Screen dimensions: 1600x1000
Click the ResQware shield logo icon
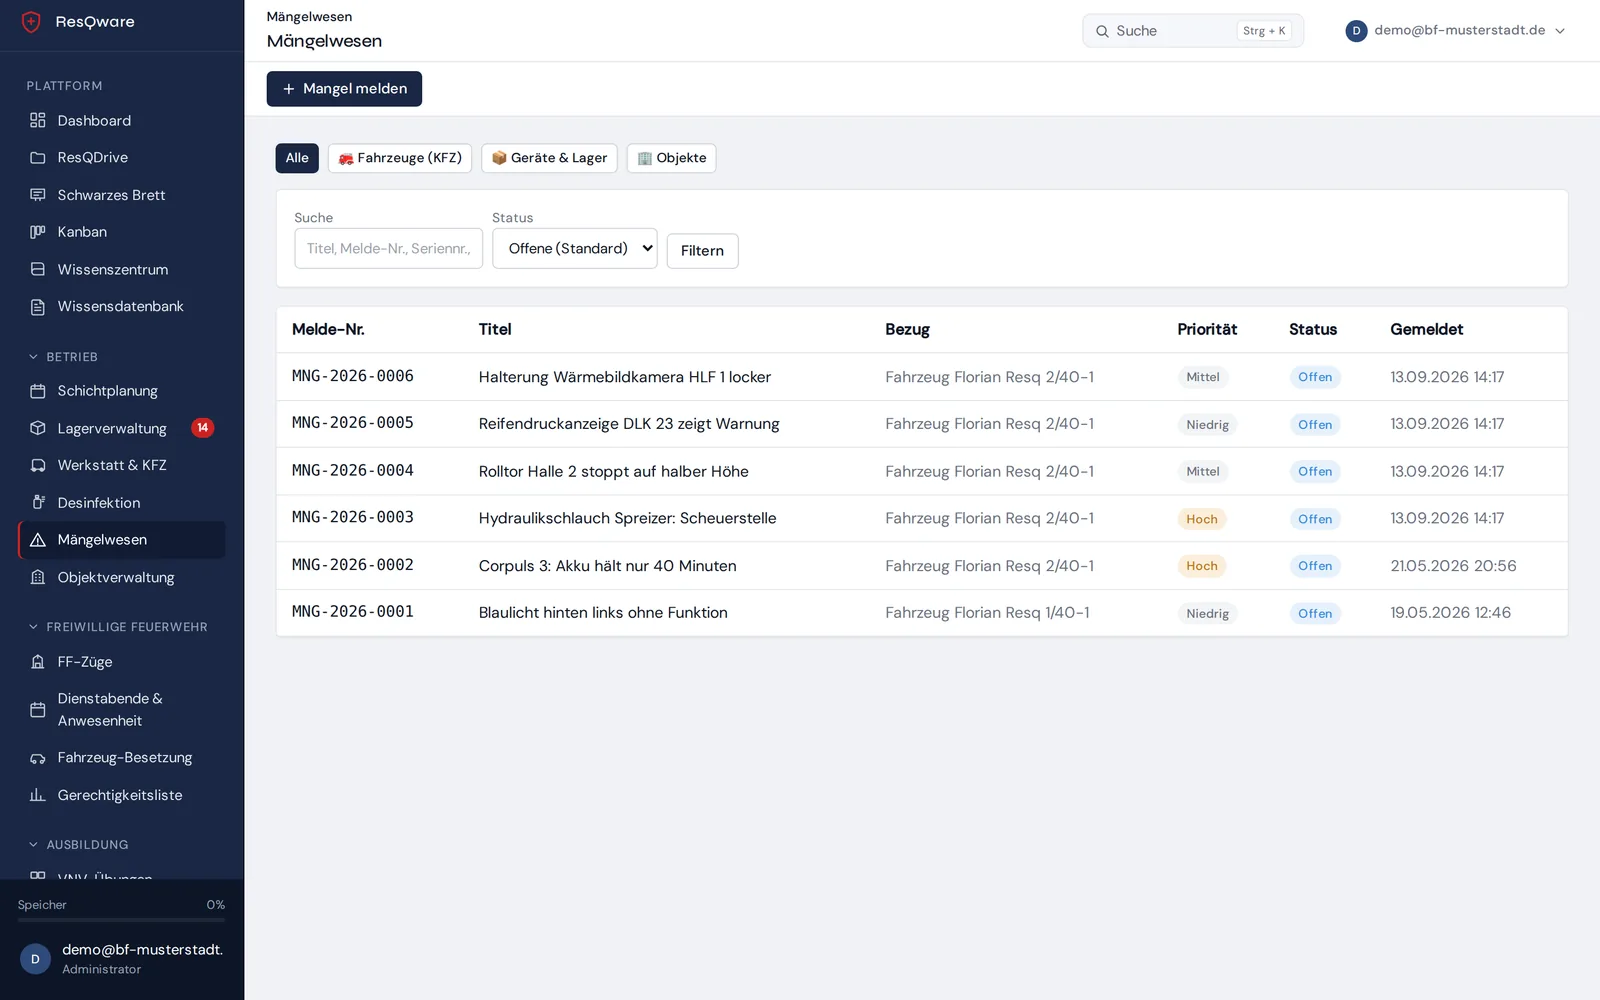point(31,22)
